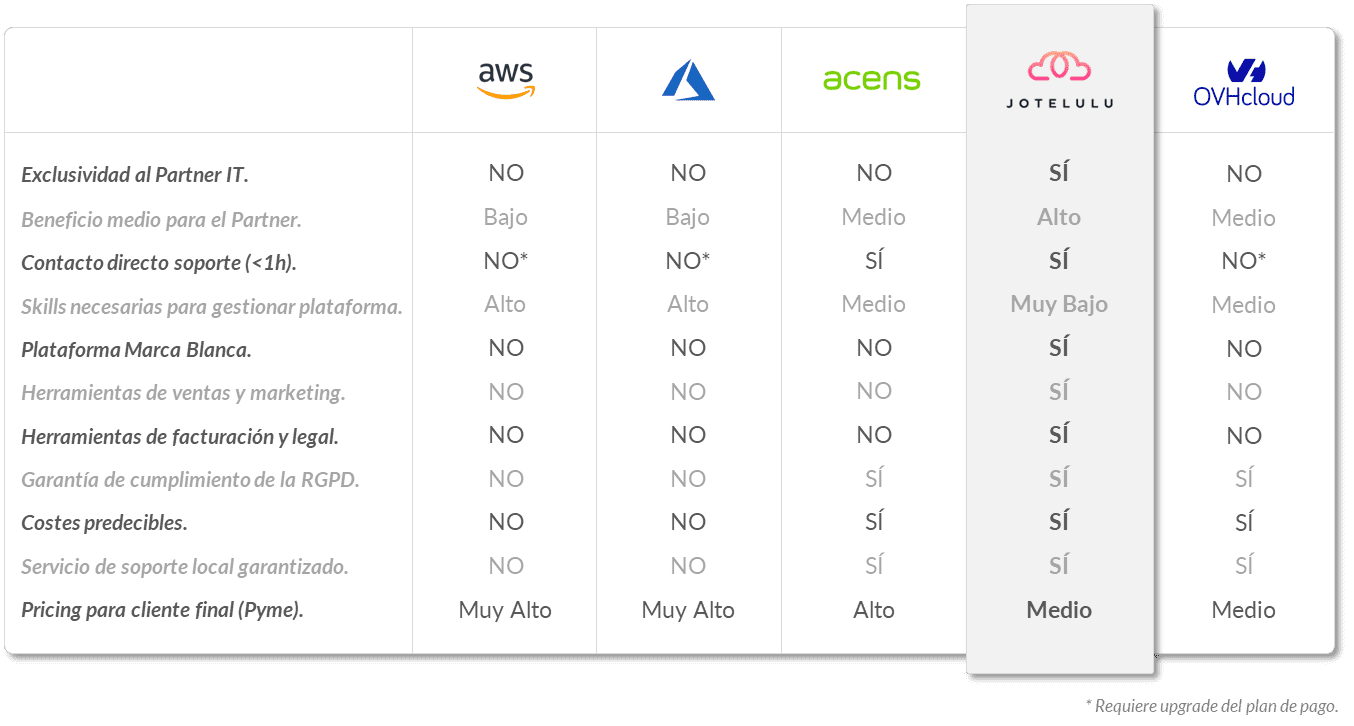Select the 'Alto' pricing value under acens

[874, 610]
